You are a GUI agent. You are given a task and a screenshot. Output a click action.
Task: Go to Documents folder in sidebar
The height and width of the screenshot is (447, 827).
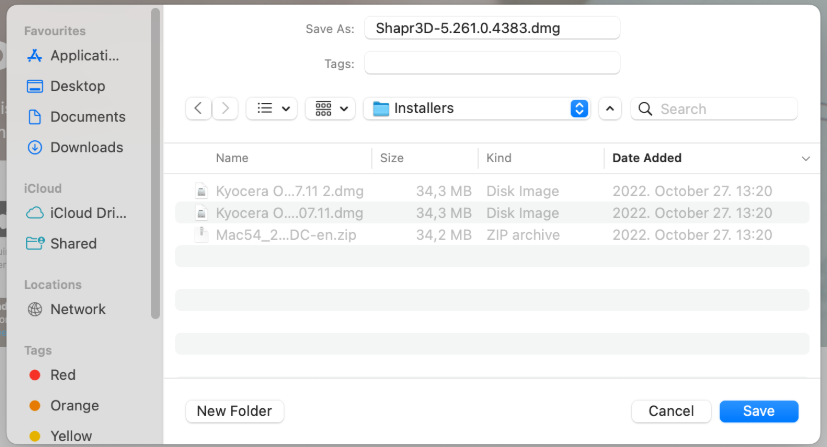click(x=88, y=116)
